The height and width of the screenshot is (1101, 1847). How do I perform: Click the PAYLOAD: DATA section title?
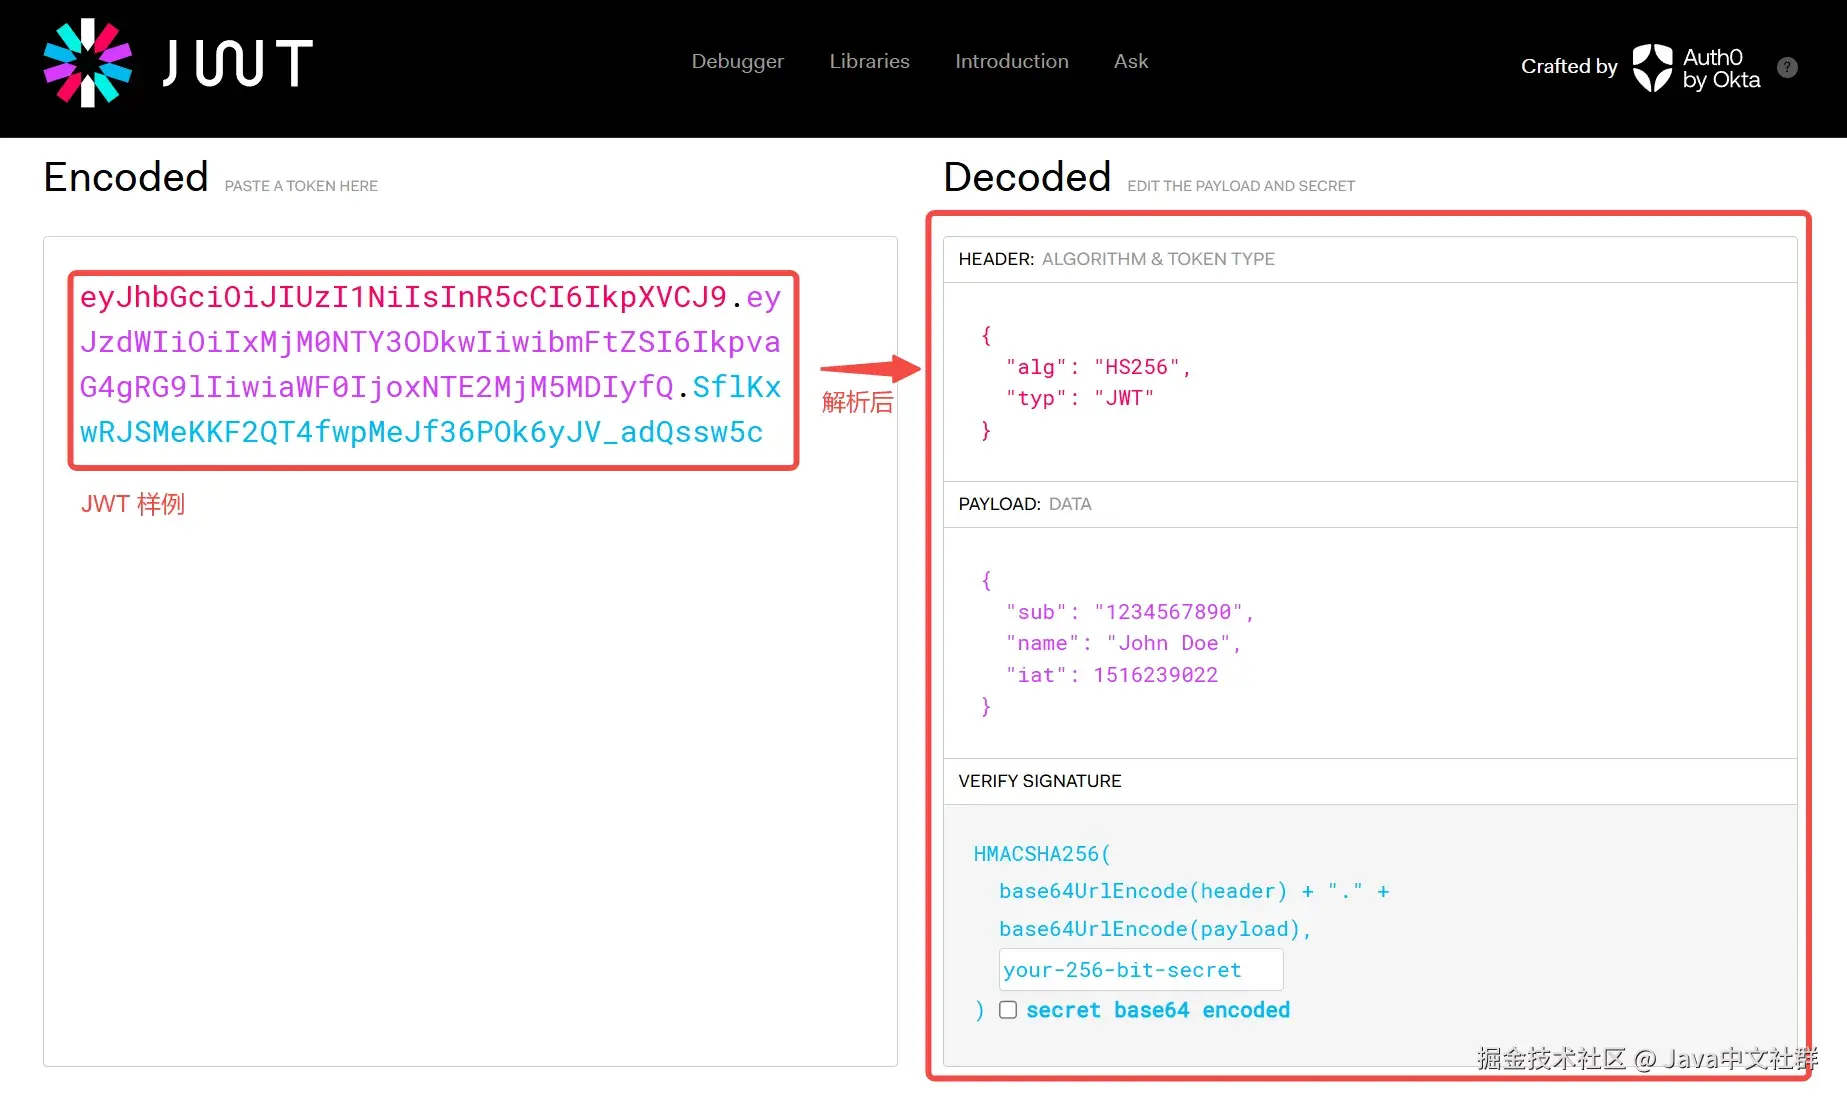(x=1024, y=504)
